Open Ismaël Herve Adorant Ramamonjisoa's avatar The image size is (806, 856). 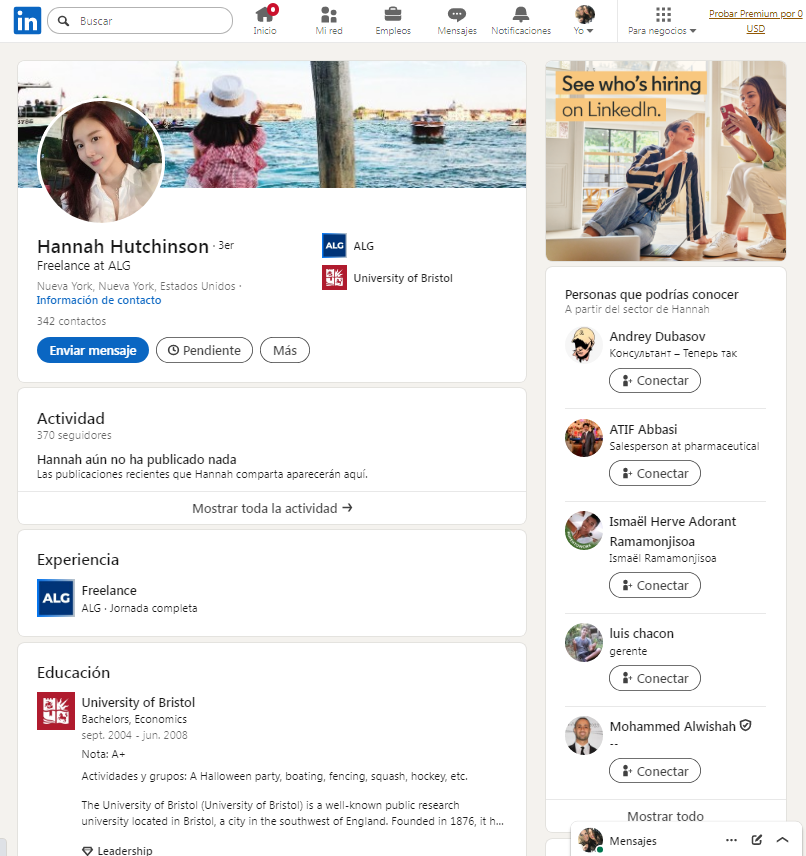tap(584, 531)
